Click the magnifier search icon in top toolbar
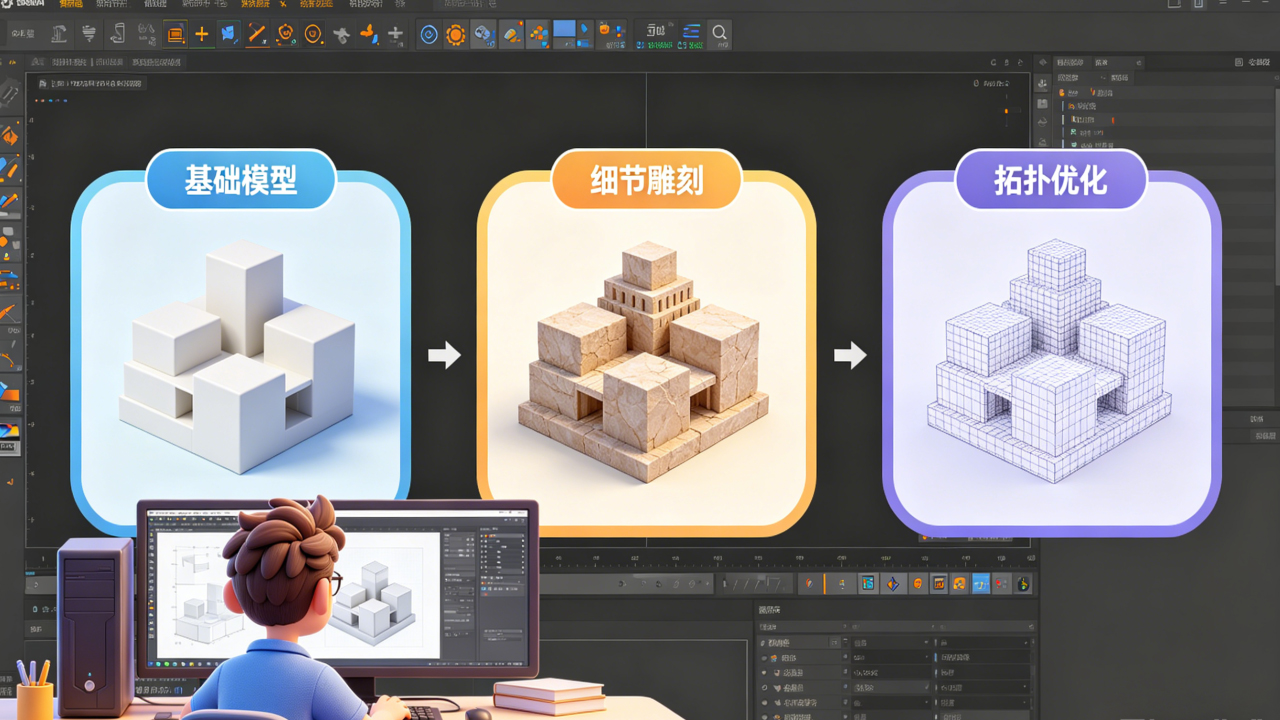 (x=719, y=34)
